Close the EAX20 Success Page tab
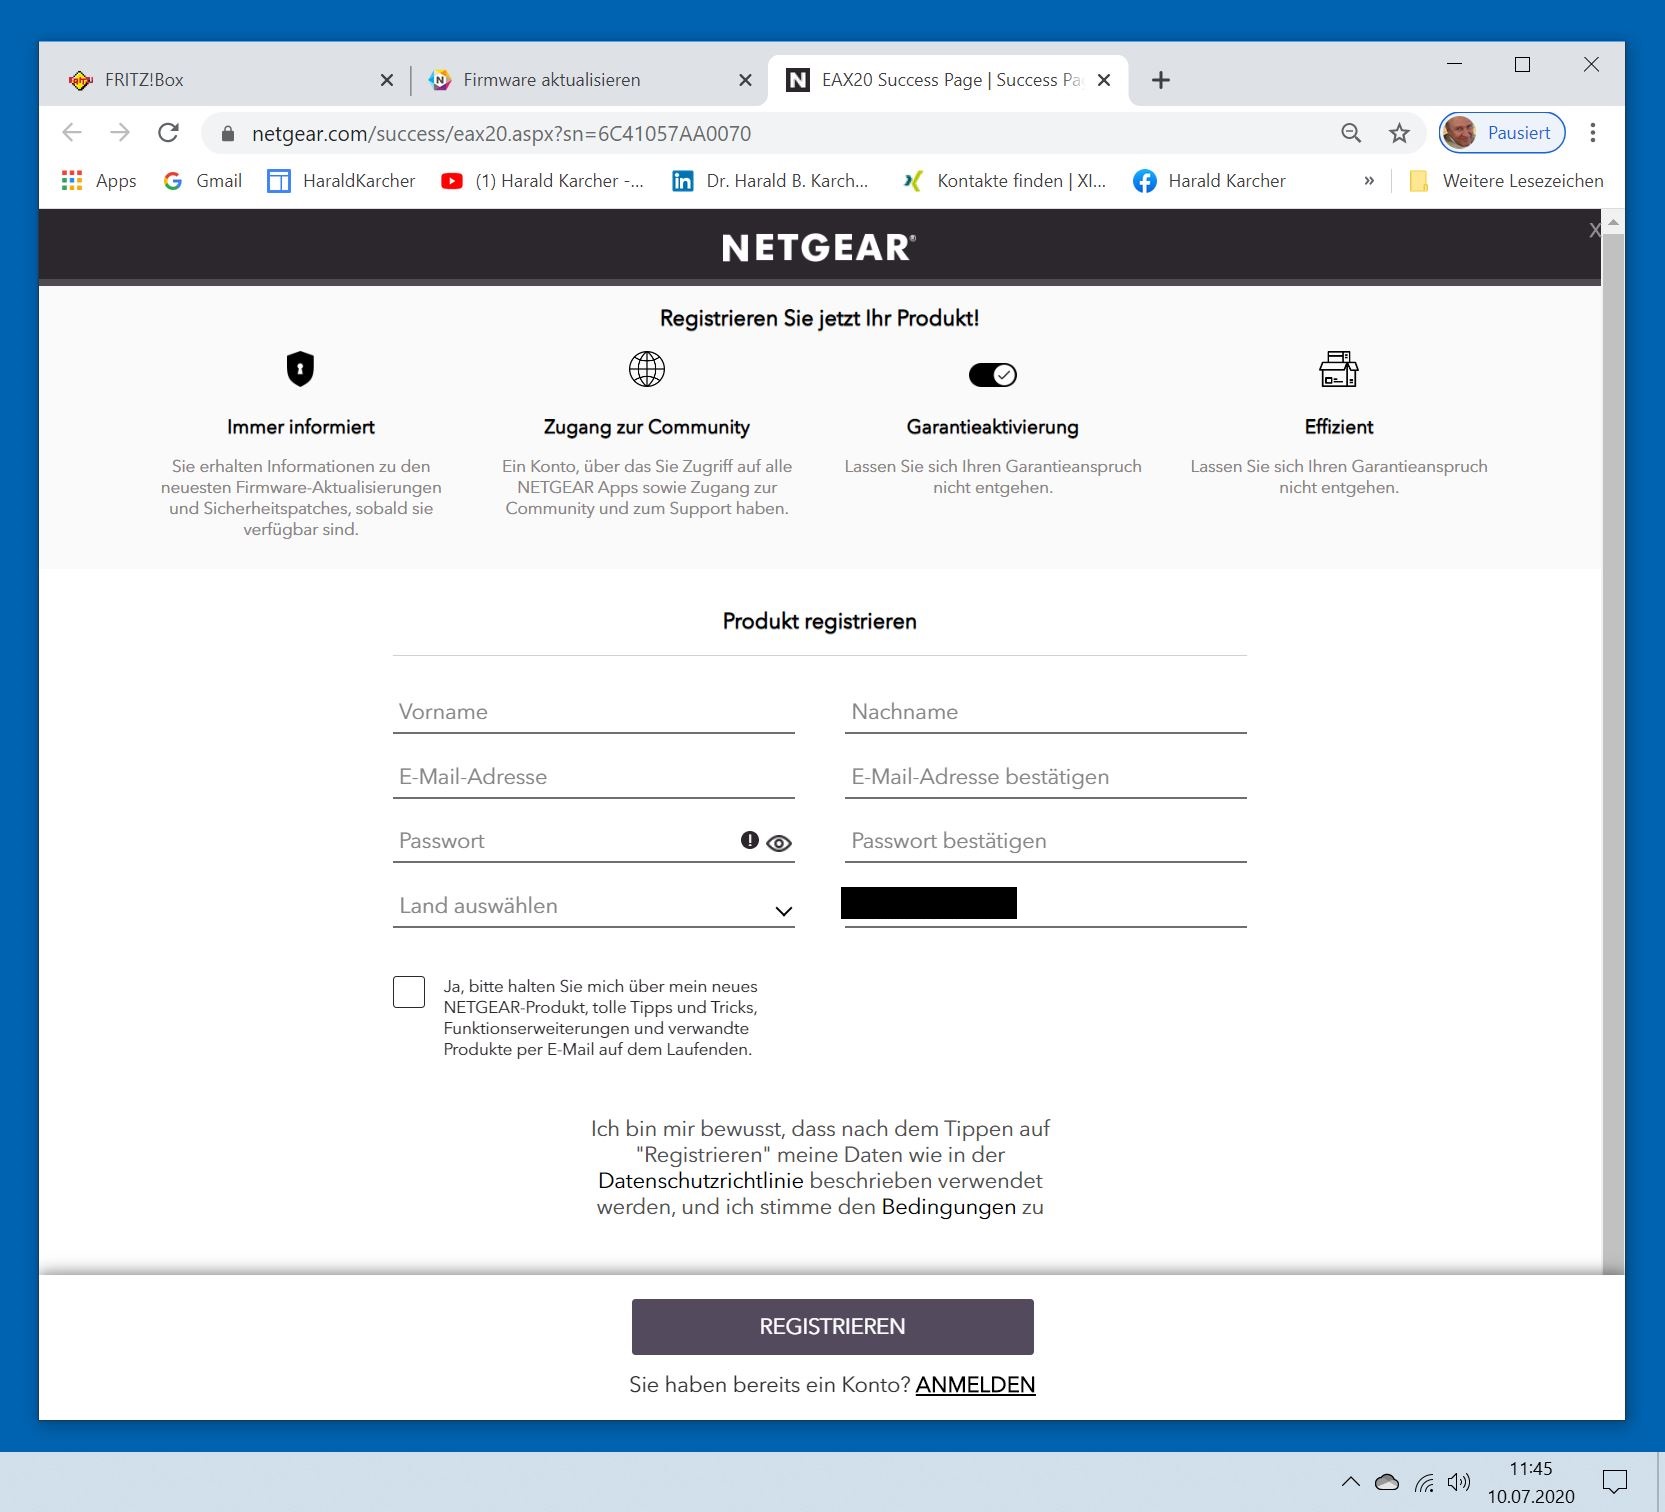The height and width of the screenshot is (1512, 1665). 1104,80
